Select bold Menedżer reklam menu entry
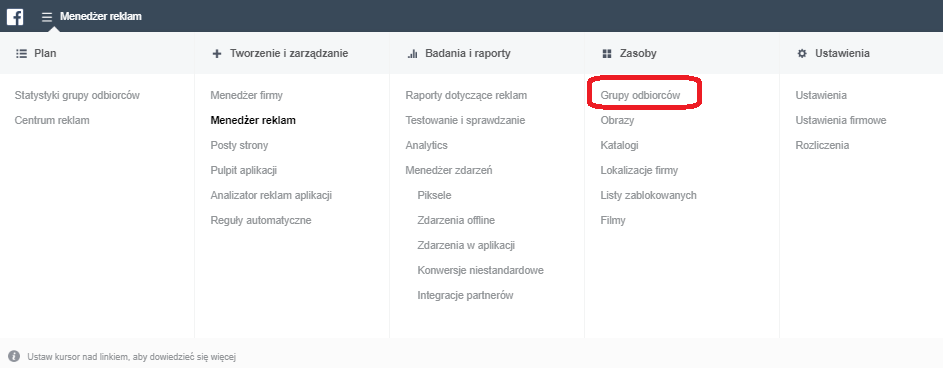 click(253, 120)
